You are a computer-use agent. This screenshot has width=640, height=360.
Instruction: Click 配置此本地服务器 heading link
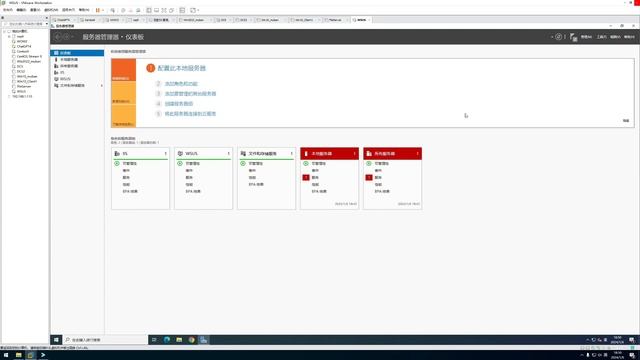(x=182, y=68)
